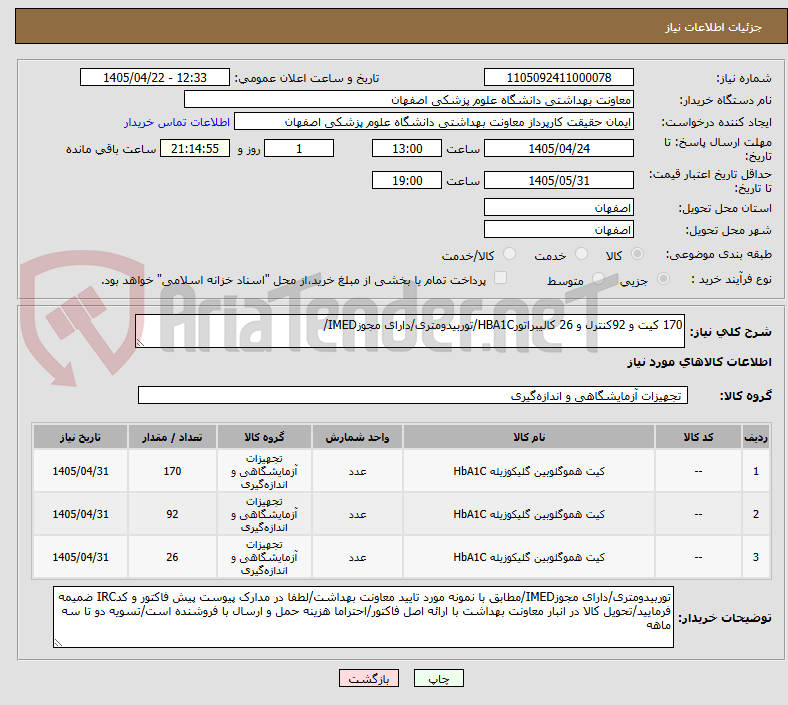Click the announcement date field 1405/04/22 - 12:33
The height and width of the screenshot is (705, 788).
[x=155, y=77]
